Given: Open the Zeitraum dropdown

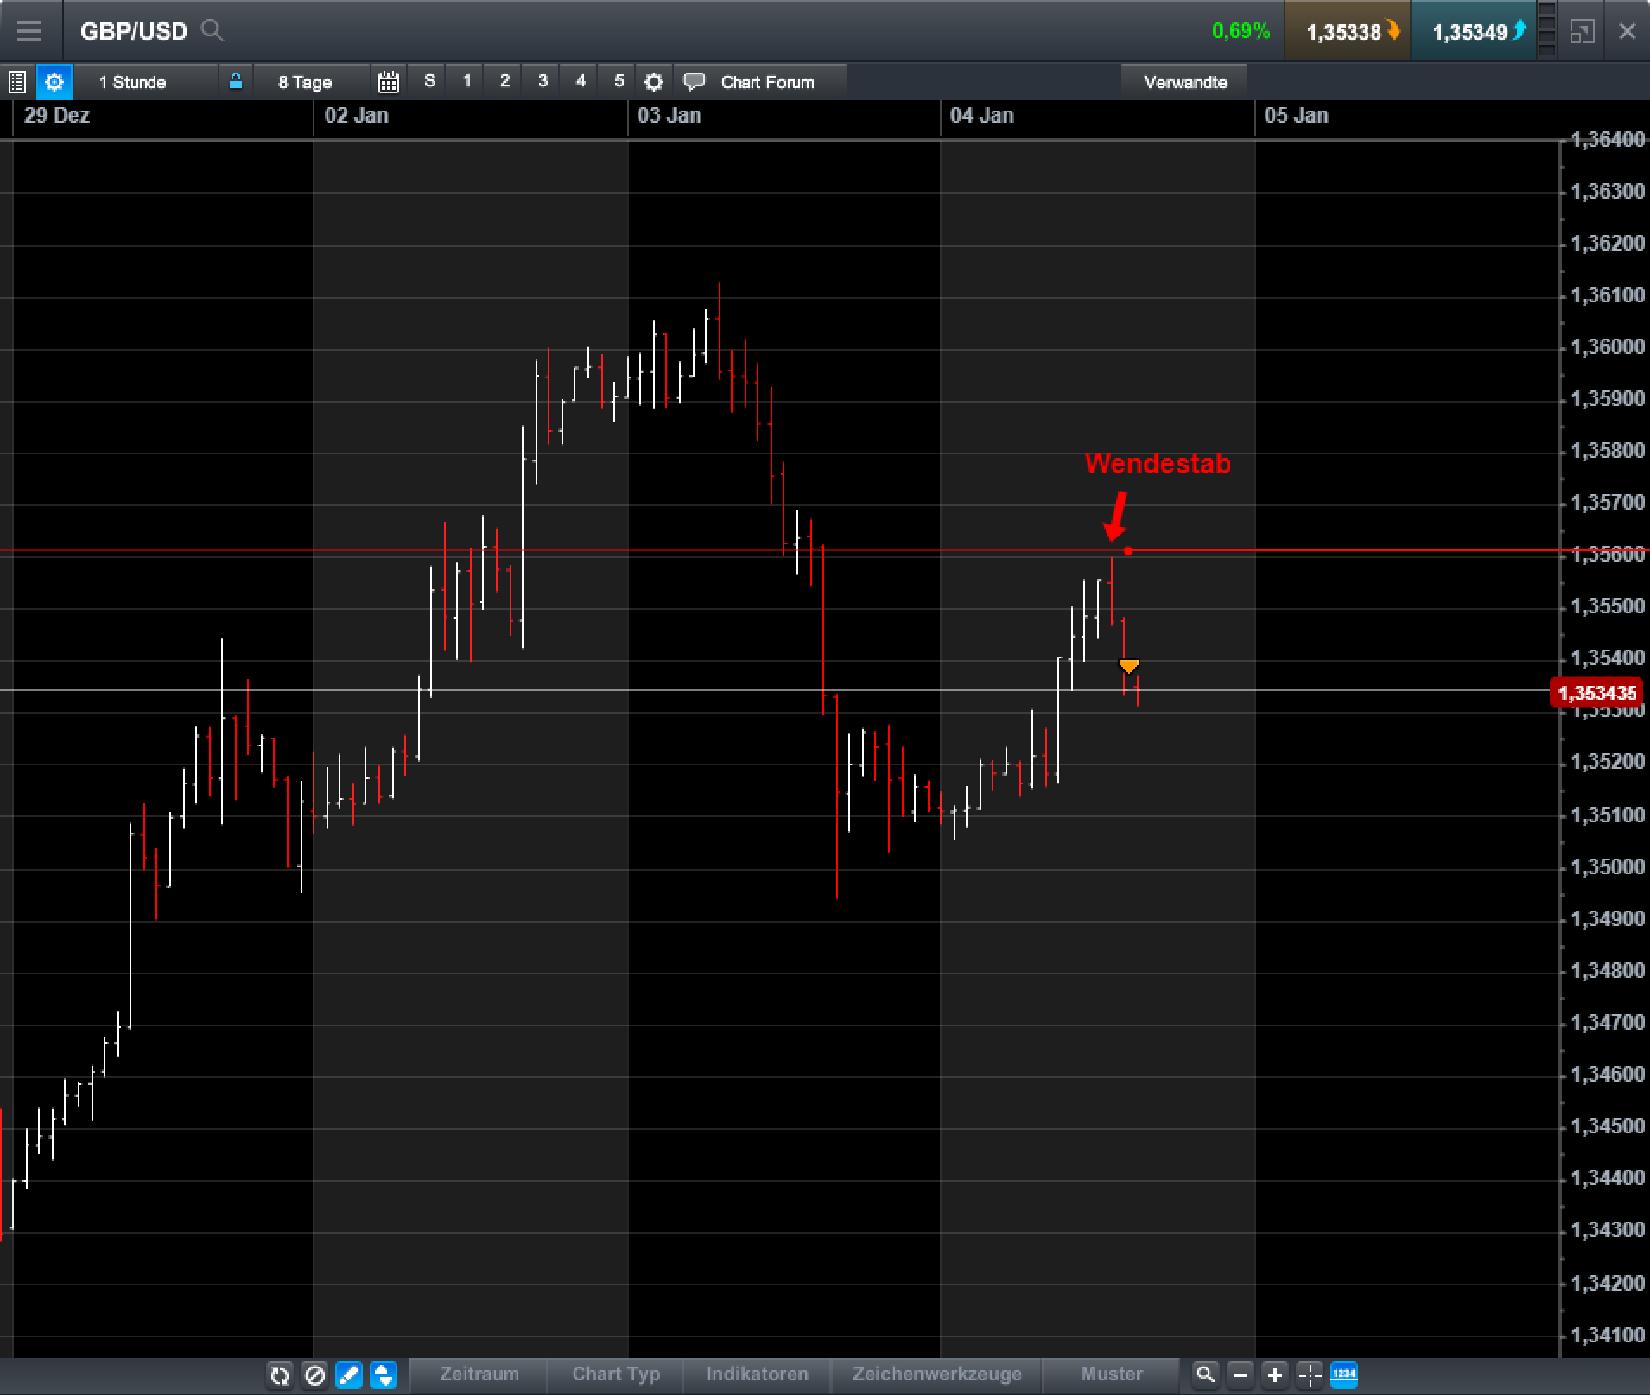Looking at the screenshot, I should coord(480,1374).
